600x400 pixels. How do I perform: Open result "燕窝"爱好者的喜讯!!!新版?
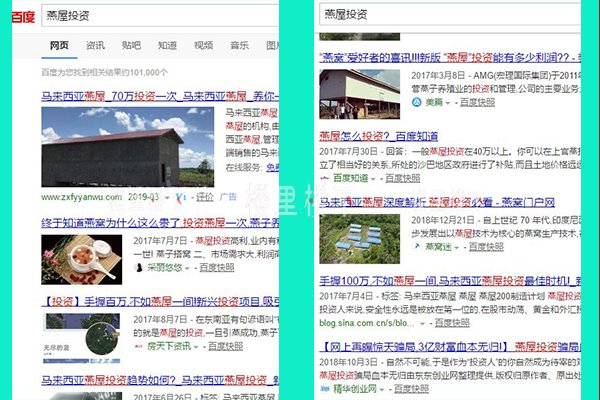point(450,57)
